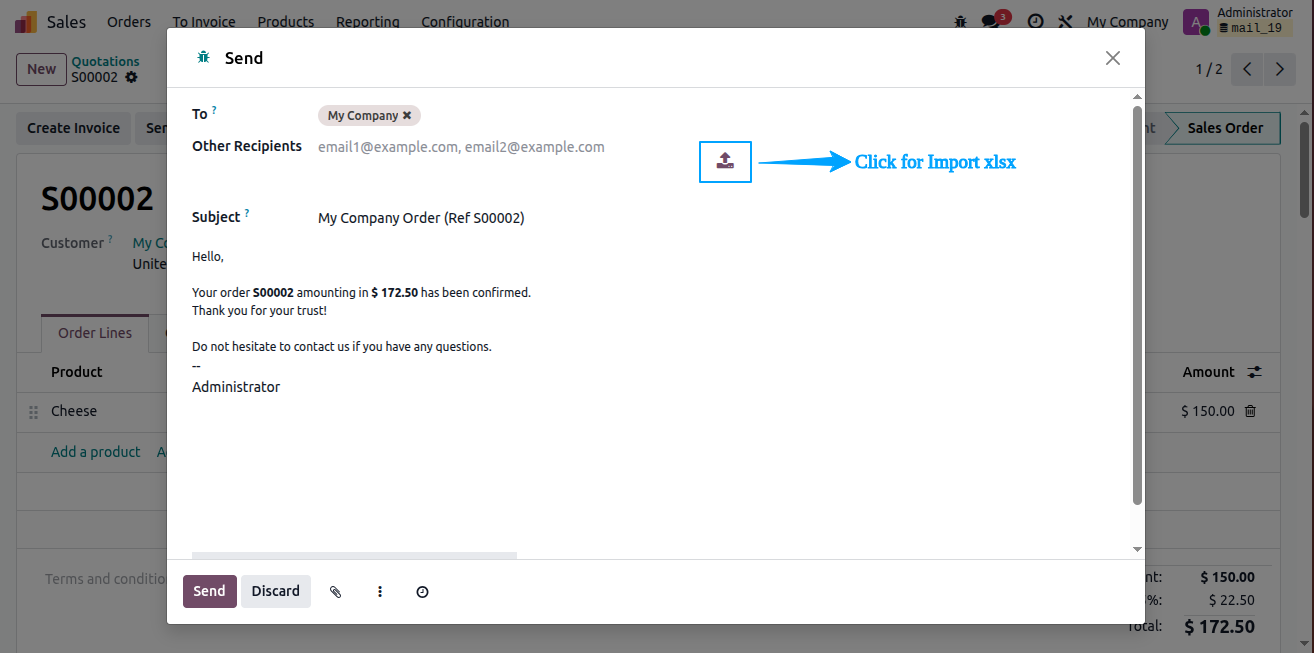Click the Sales app logo icon
The image size is (1314, 653).
(26, 21)
